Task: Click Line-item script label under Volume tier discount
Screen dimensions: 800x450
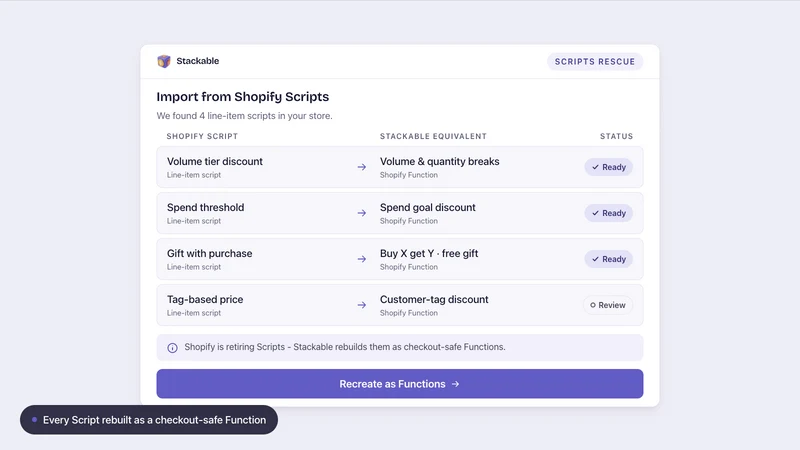Action: click(x=194, y=175)
